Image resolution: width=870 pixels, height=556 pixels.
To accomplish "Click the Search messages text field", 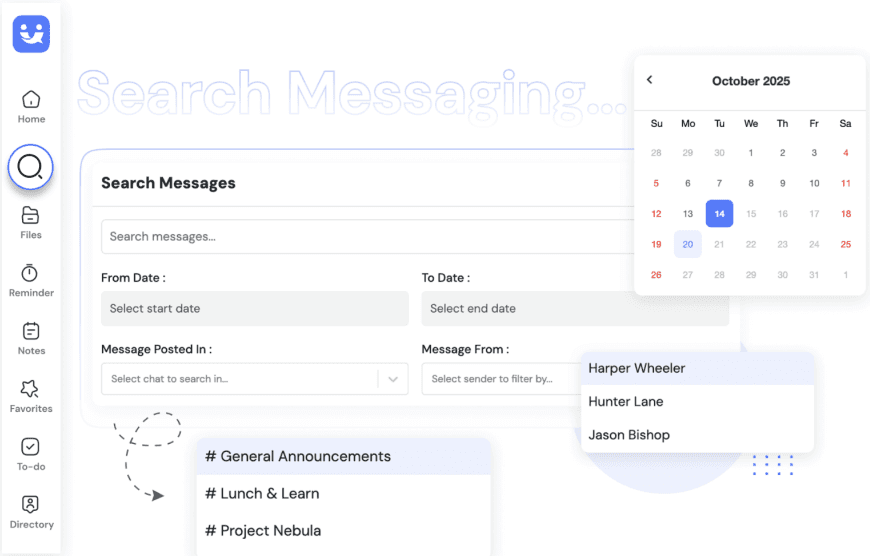I will [x=367, y=236].
